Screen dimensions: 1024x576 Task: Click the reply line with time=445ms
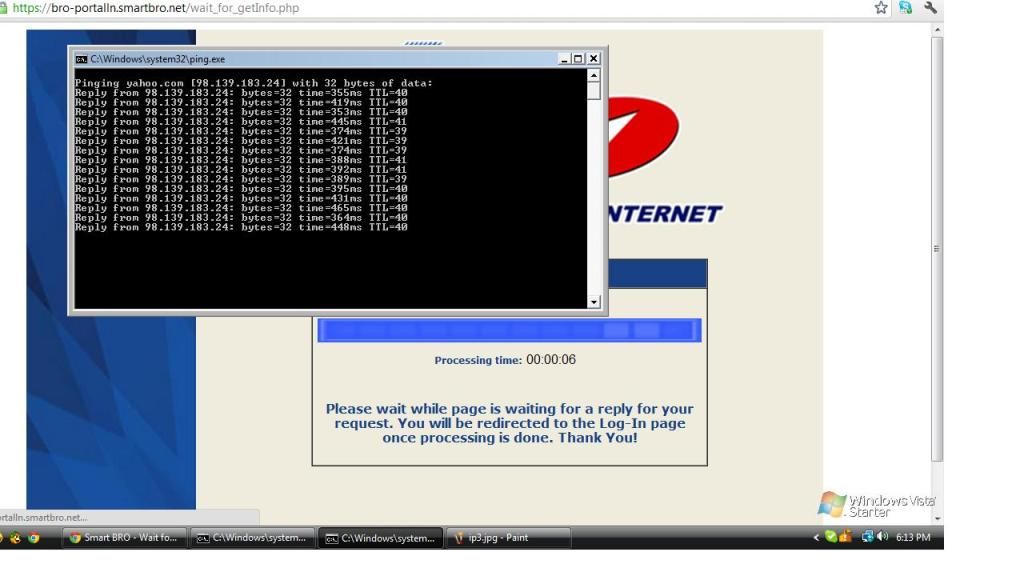click(241, 121)
